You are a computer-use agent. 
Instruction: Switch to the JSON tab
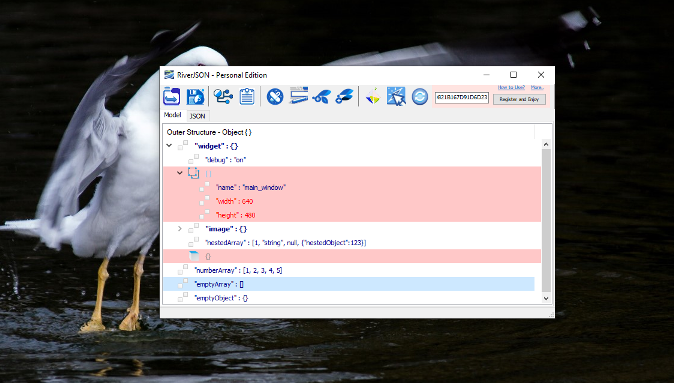[x=198, y=116]
